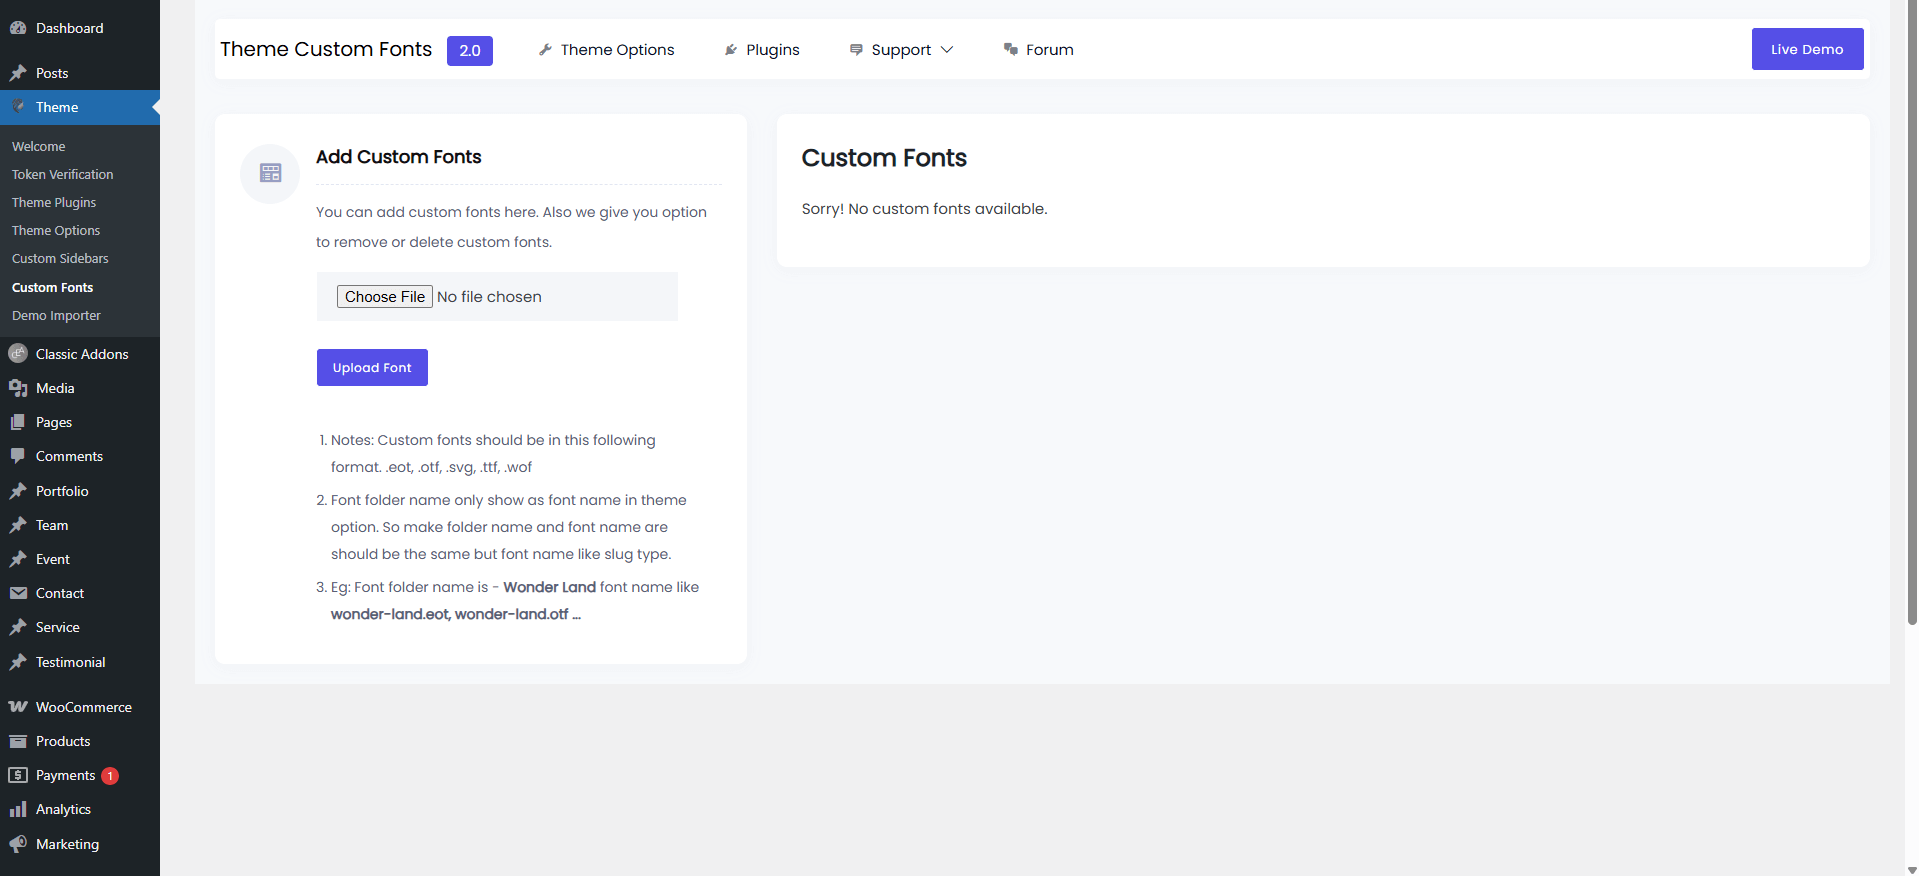Click the Contact envelope icon
This screenshot has width=1919, height=876.
tap(18, 593)
